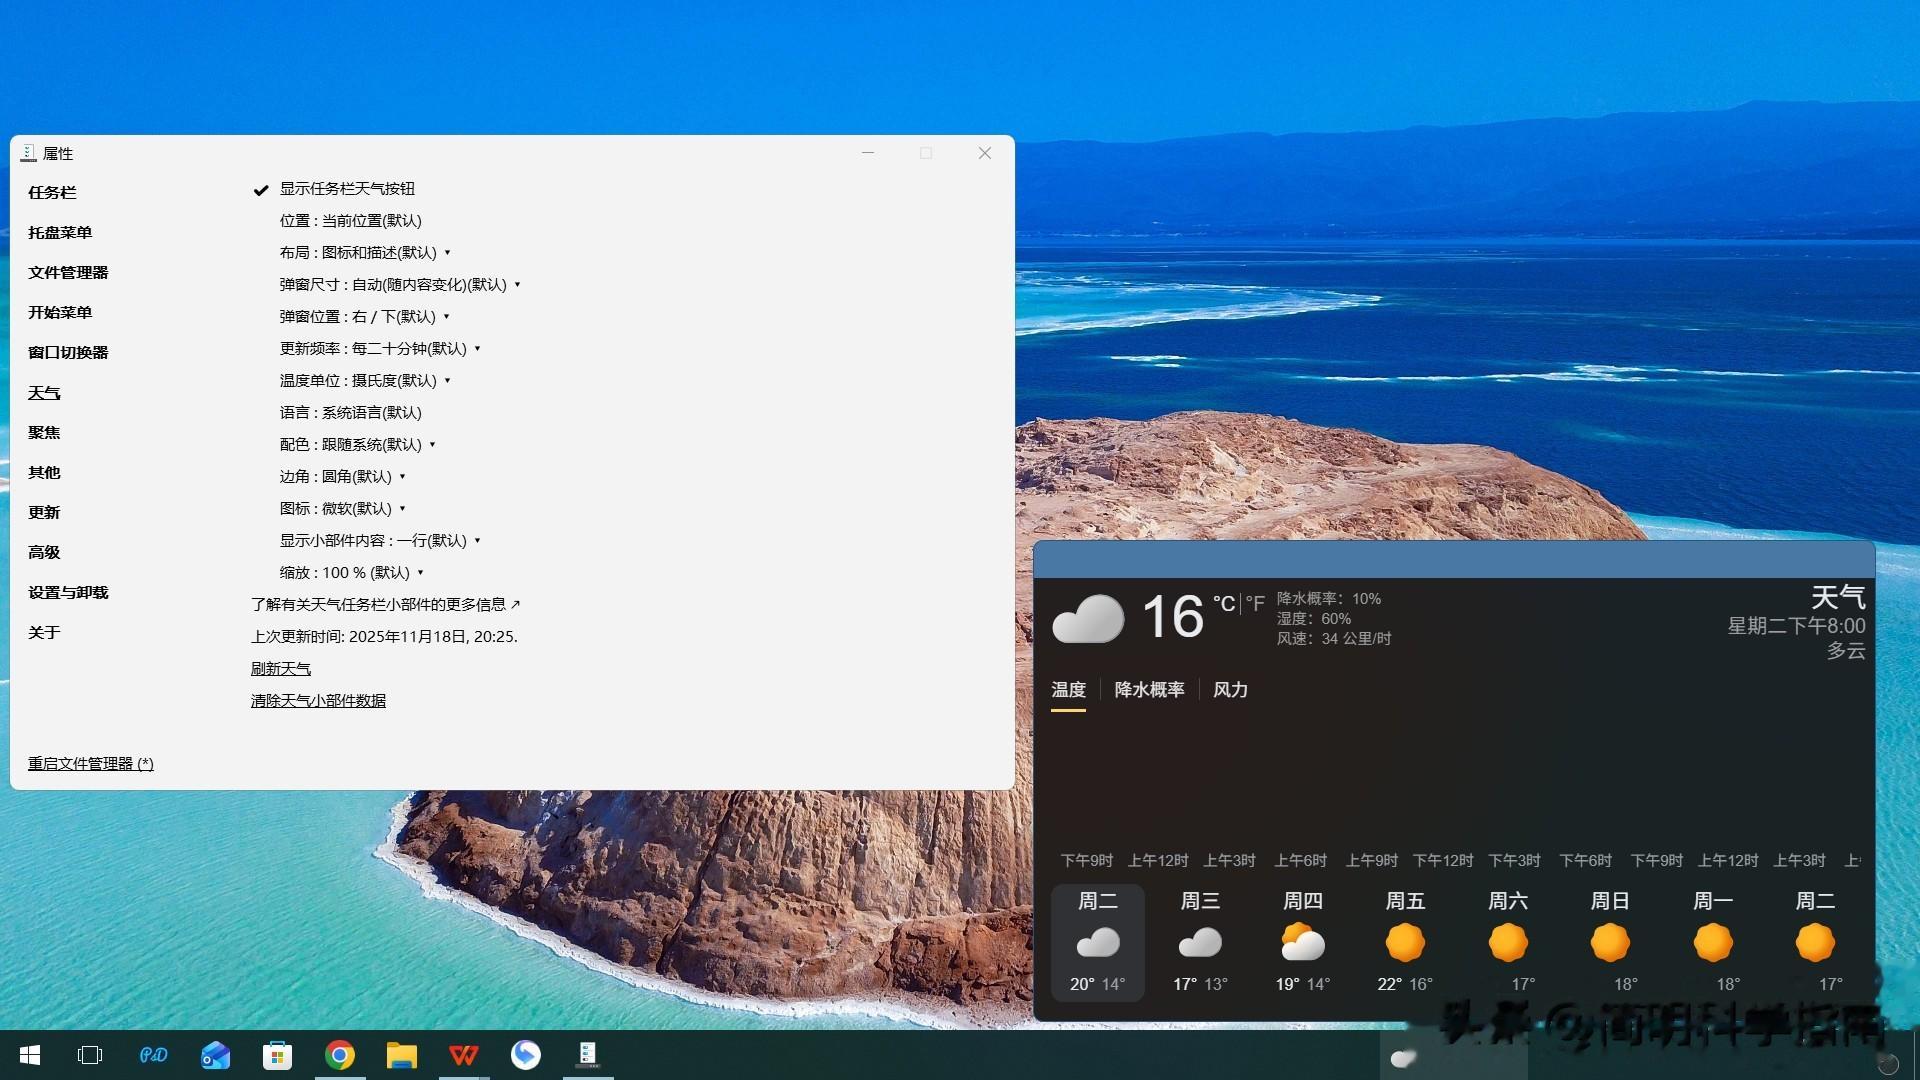Launch WPS Office from the taskbar
This screenshot has height=1080, width=1920.
coord(463,1054)
